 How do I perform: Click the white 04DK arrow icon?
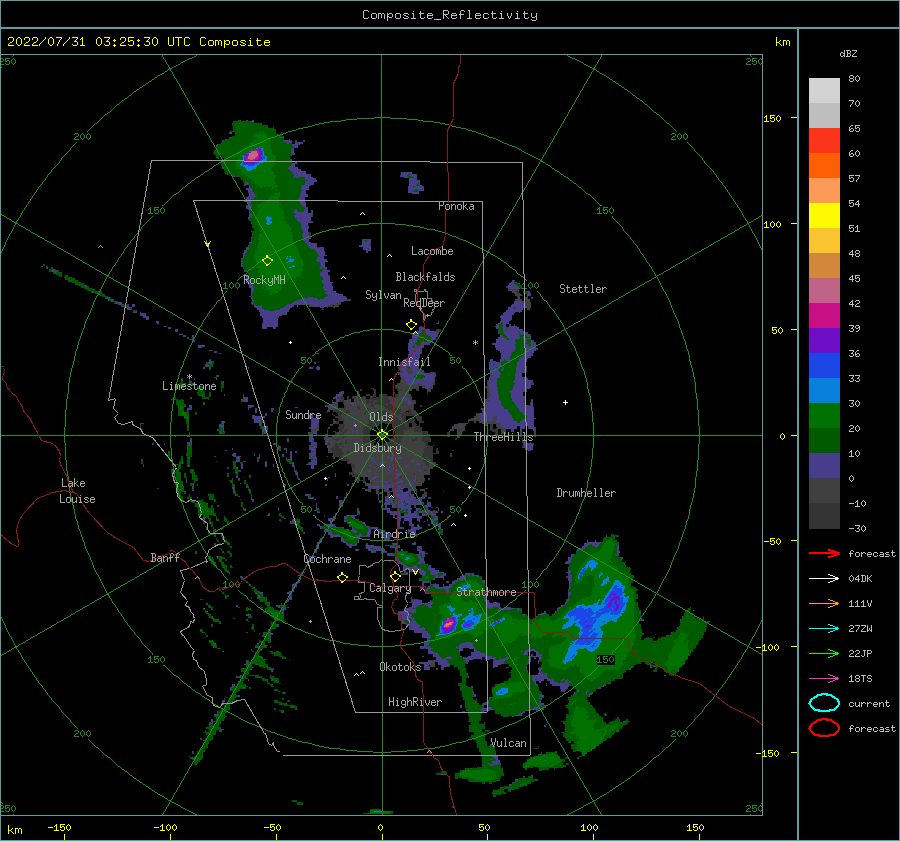824,579
